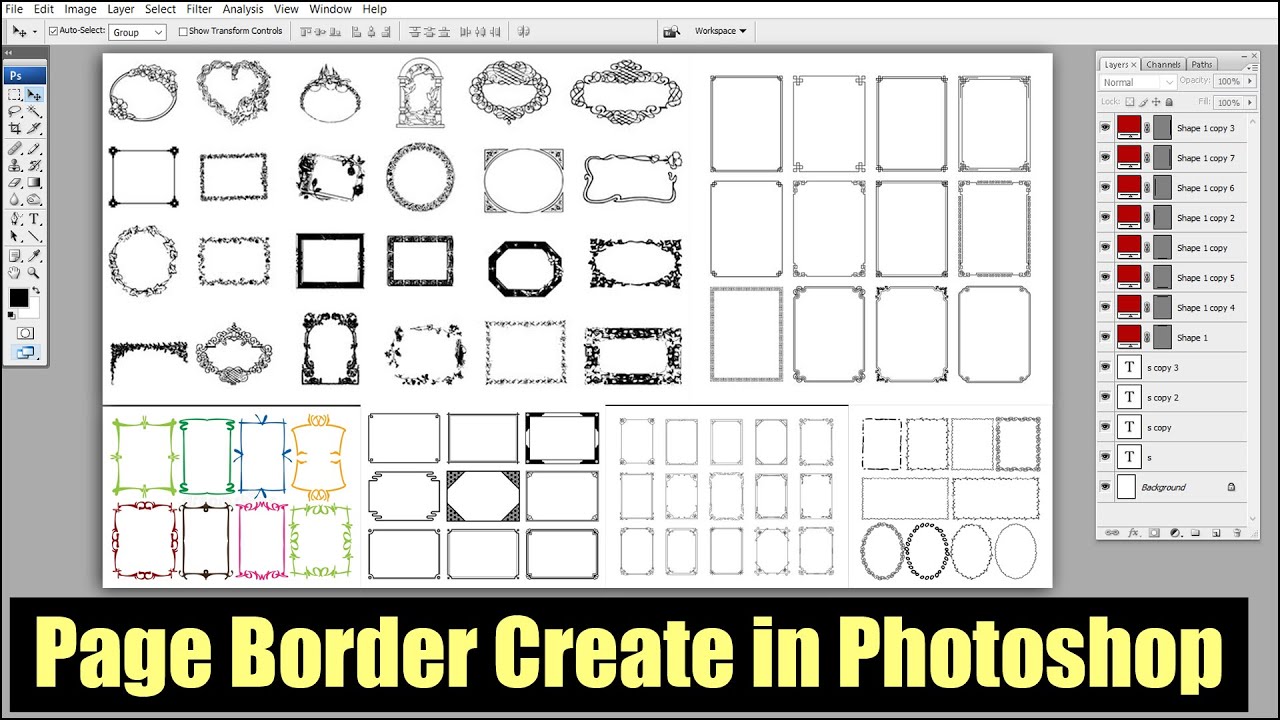Click red thumbnail of Shape 1 copy 5
This screenshot has width=1280, height=720.
click(x=1129, y=278)
